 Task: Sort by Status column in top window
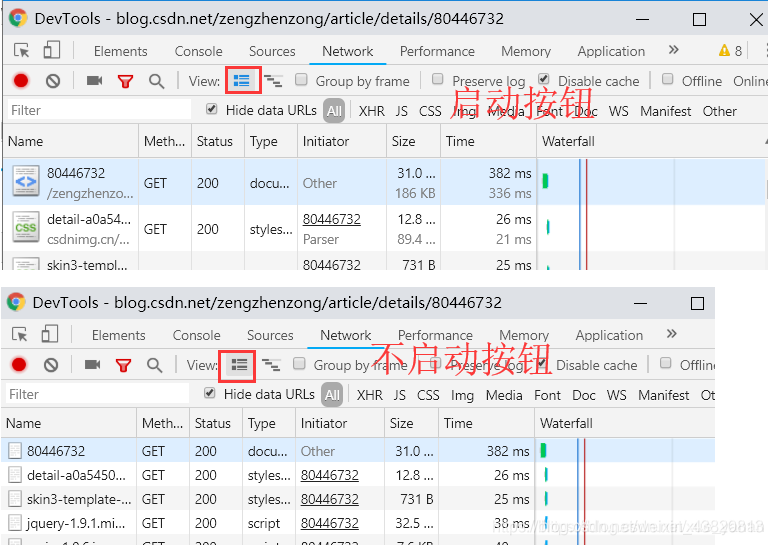click(x=218, y=141)
